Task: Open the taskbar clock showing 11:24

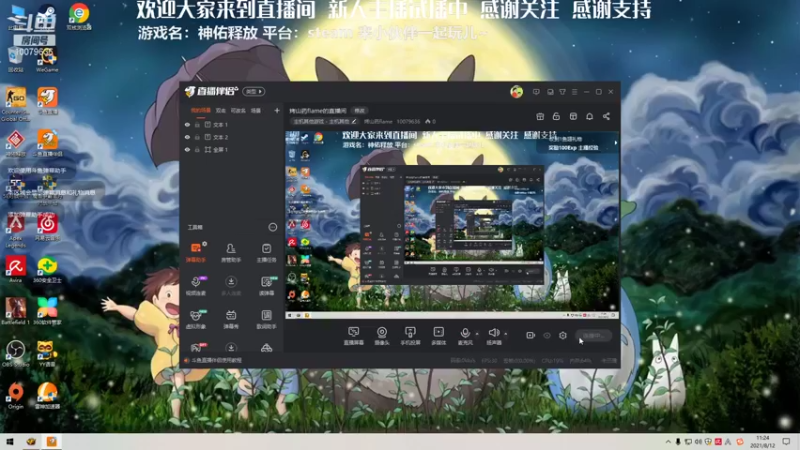Action: click(762, 442)
